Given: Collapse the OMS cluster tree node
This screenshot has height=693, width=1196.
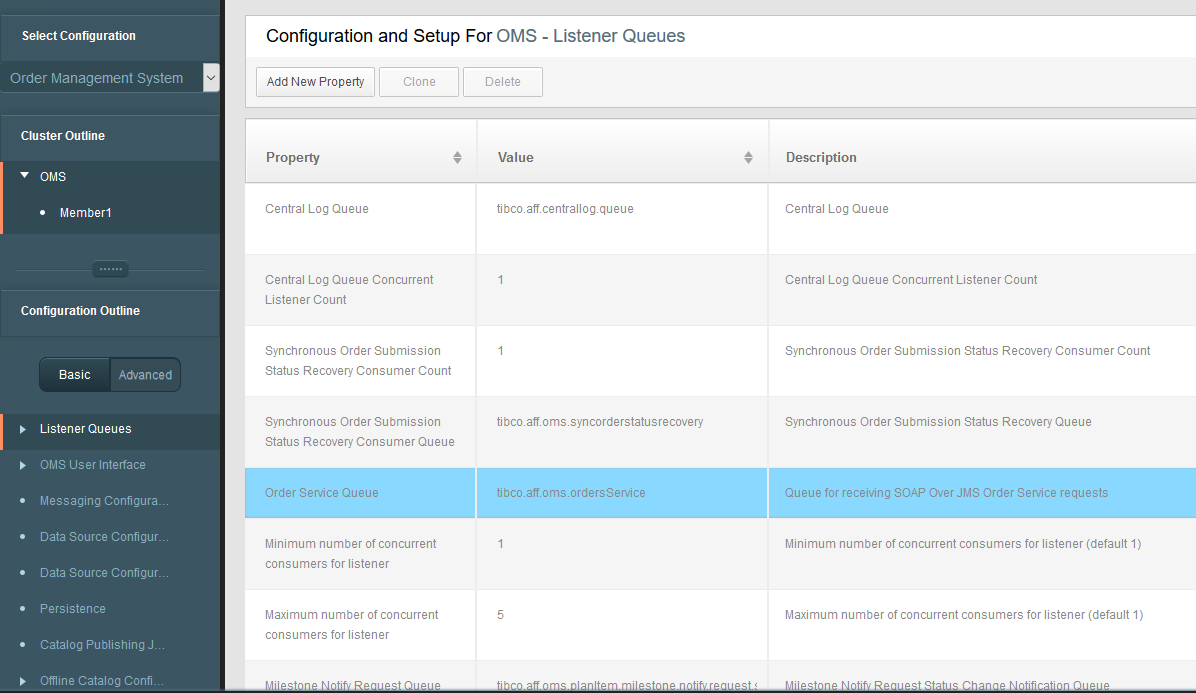Looking at the screenshot, I should (x=25, y=176).
